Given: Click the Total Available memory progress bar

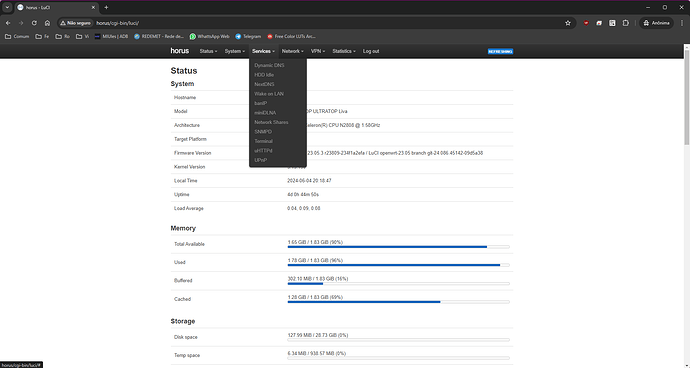Looking at the screenshot, I should (x=399, y=247).
